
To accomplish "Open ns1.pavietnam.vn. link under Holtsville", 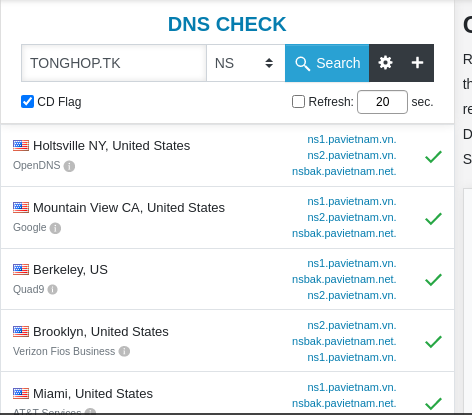I will (352, 139).
